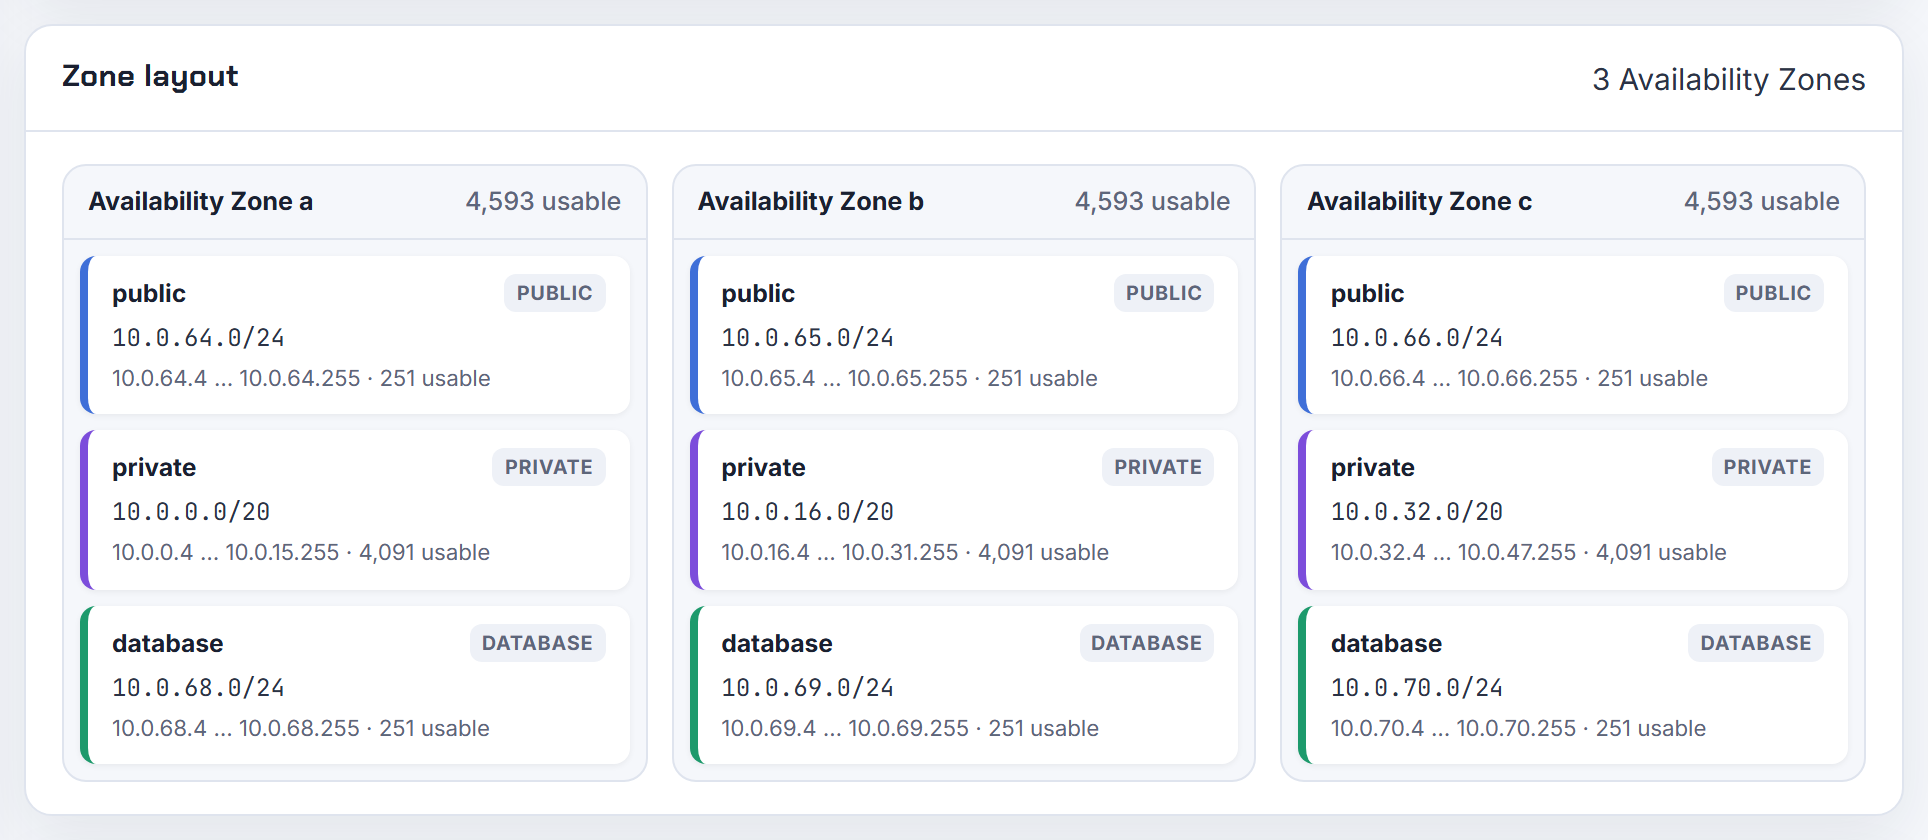Click the 'public' subnet name in Zone c

(1367, 294)
